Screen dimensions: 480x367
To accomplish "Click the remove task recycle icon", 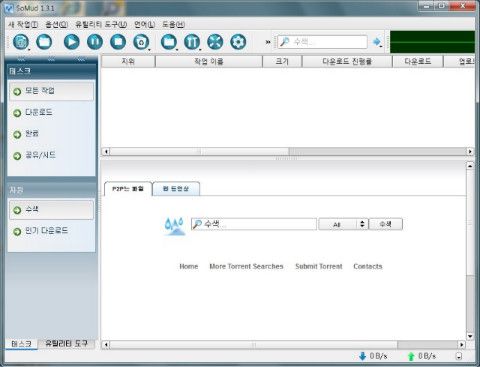I will (x=141, y=42).
